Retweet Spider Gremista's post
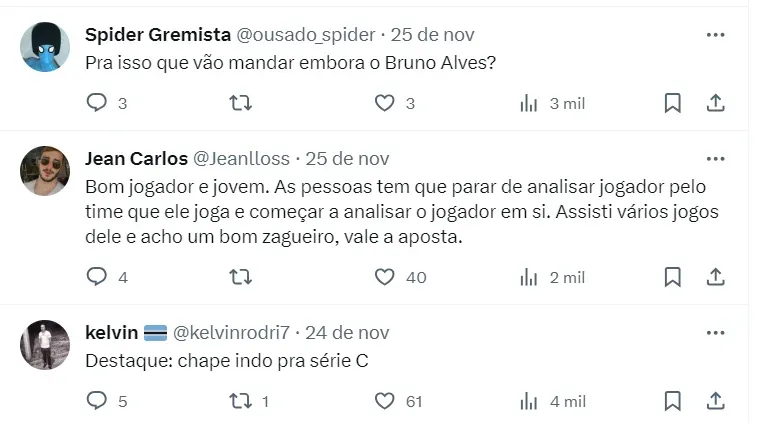The height and width of the screenshot is (423, 763). [x=240, y=103]
